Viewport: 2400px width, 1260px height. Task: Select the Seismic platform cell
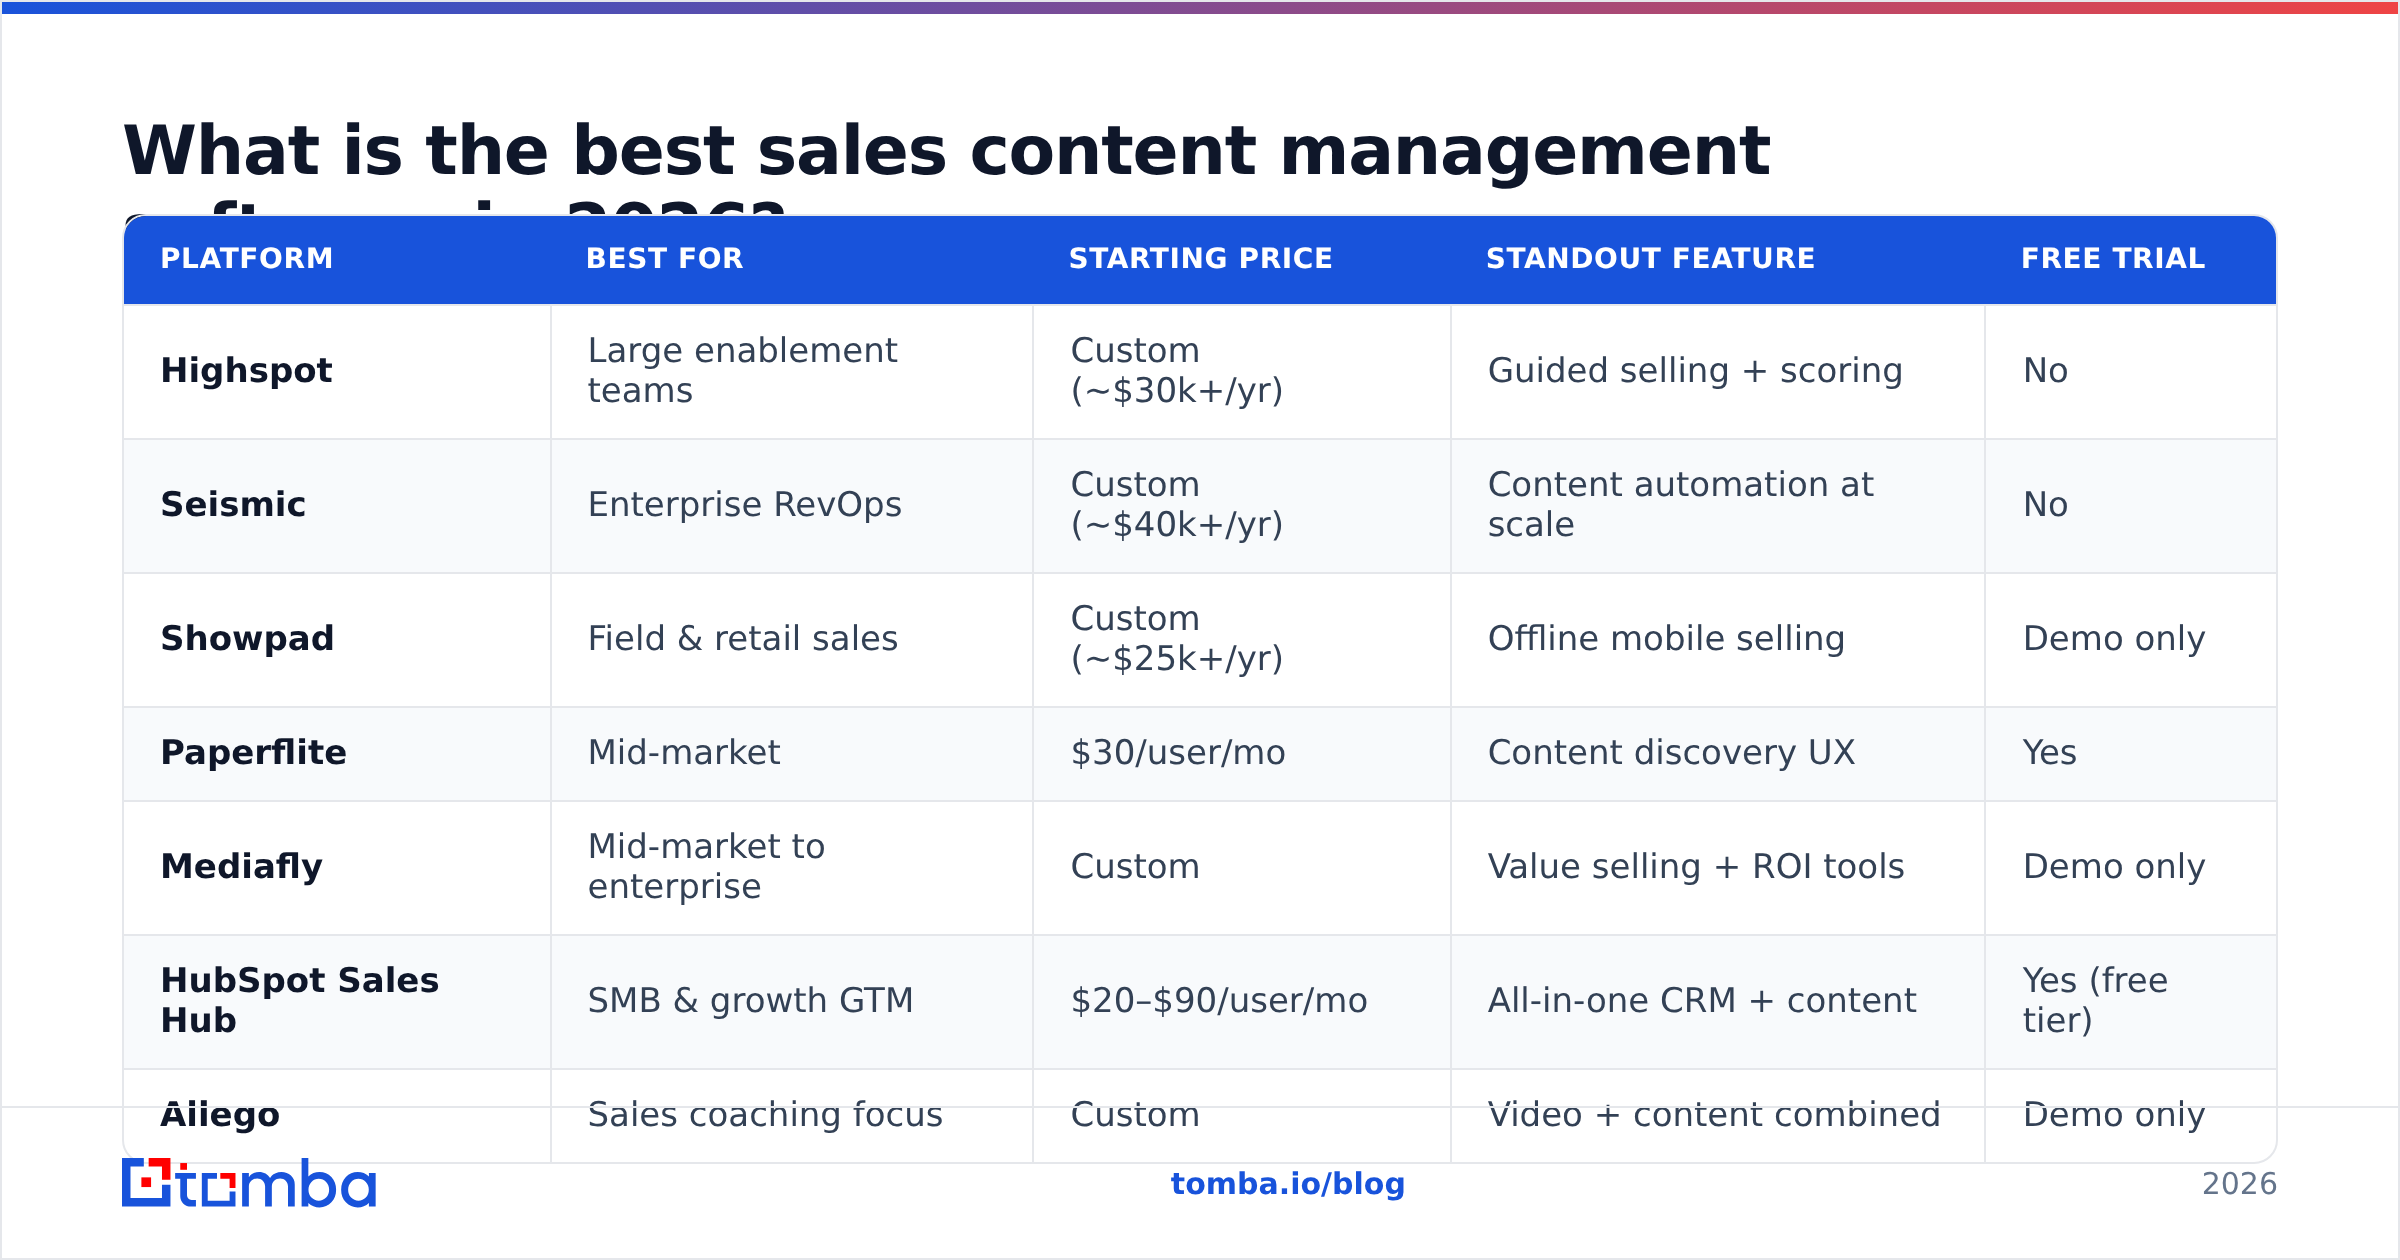pos(337,506)
